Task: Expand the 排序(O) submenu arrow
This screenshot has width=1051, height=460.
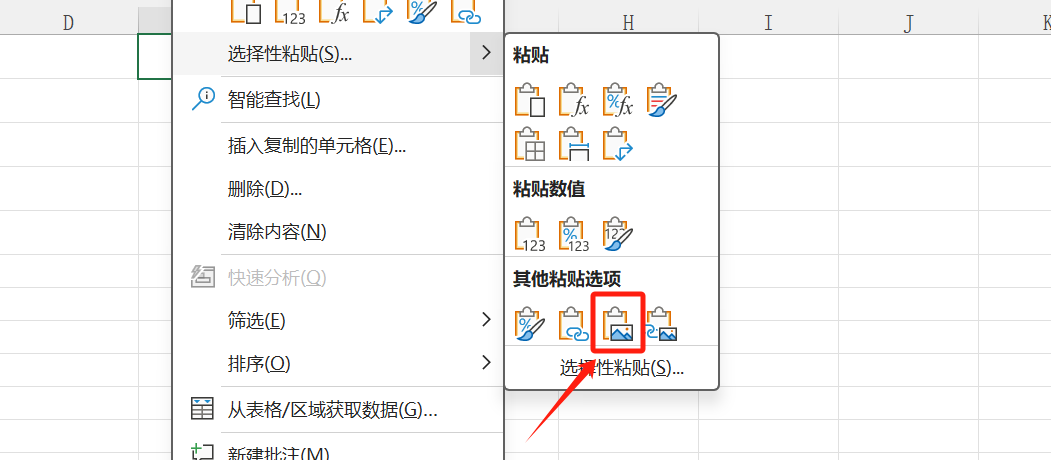Action: click(487, 363)
